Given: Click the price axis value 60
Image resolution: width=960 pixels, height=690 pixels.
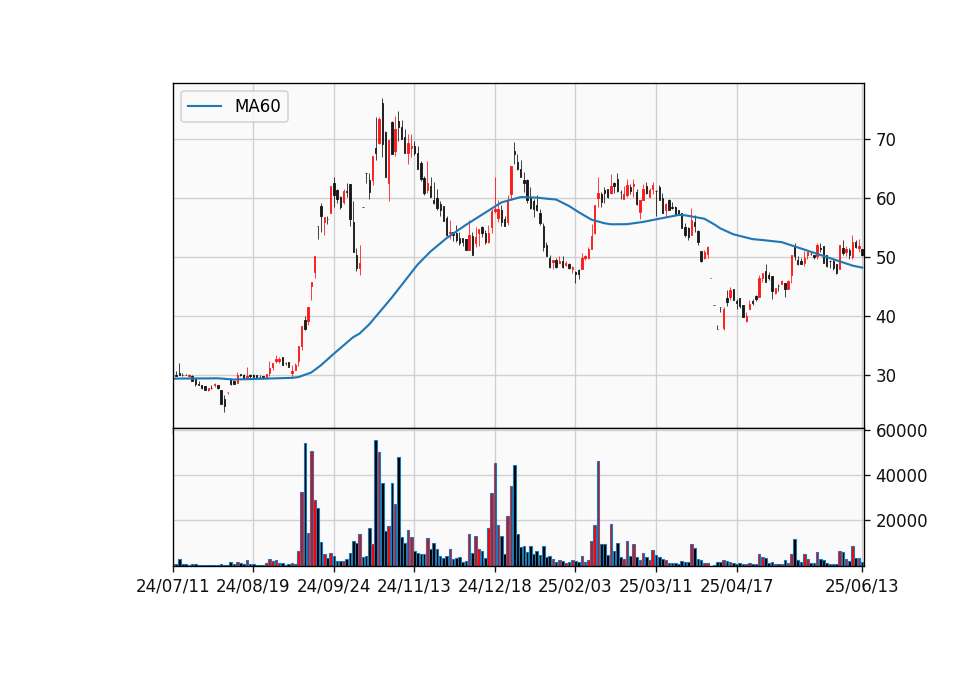Looking at the screenshot, I should point(886,199).
